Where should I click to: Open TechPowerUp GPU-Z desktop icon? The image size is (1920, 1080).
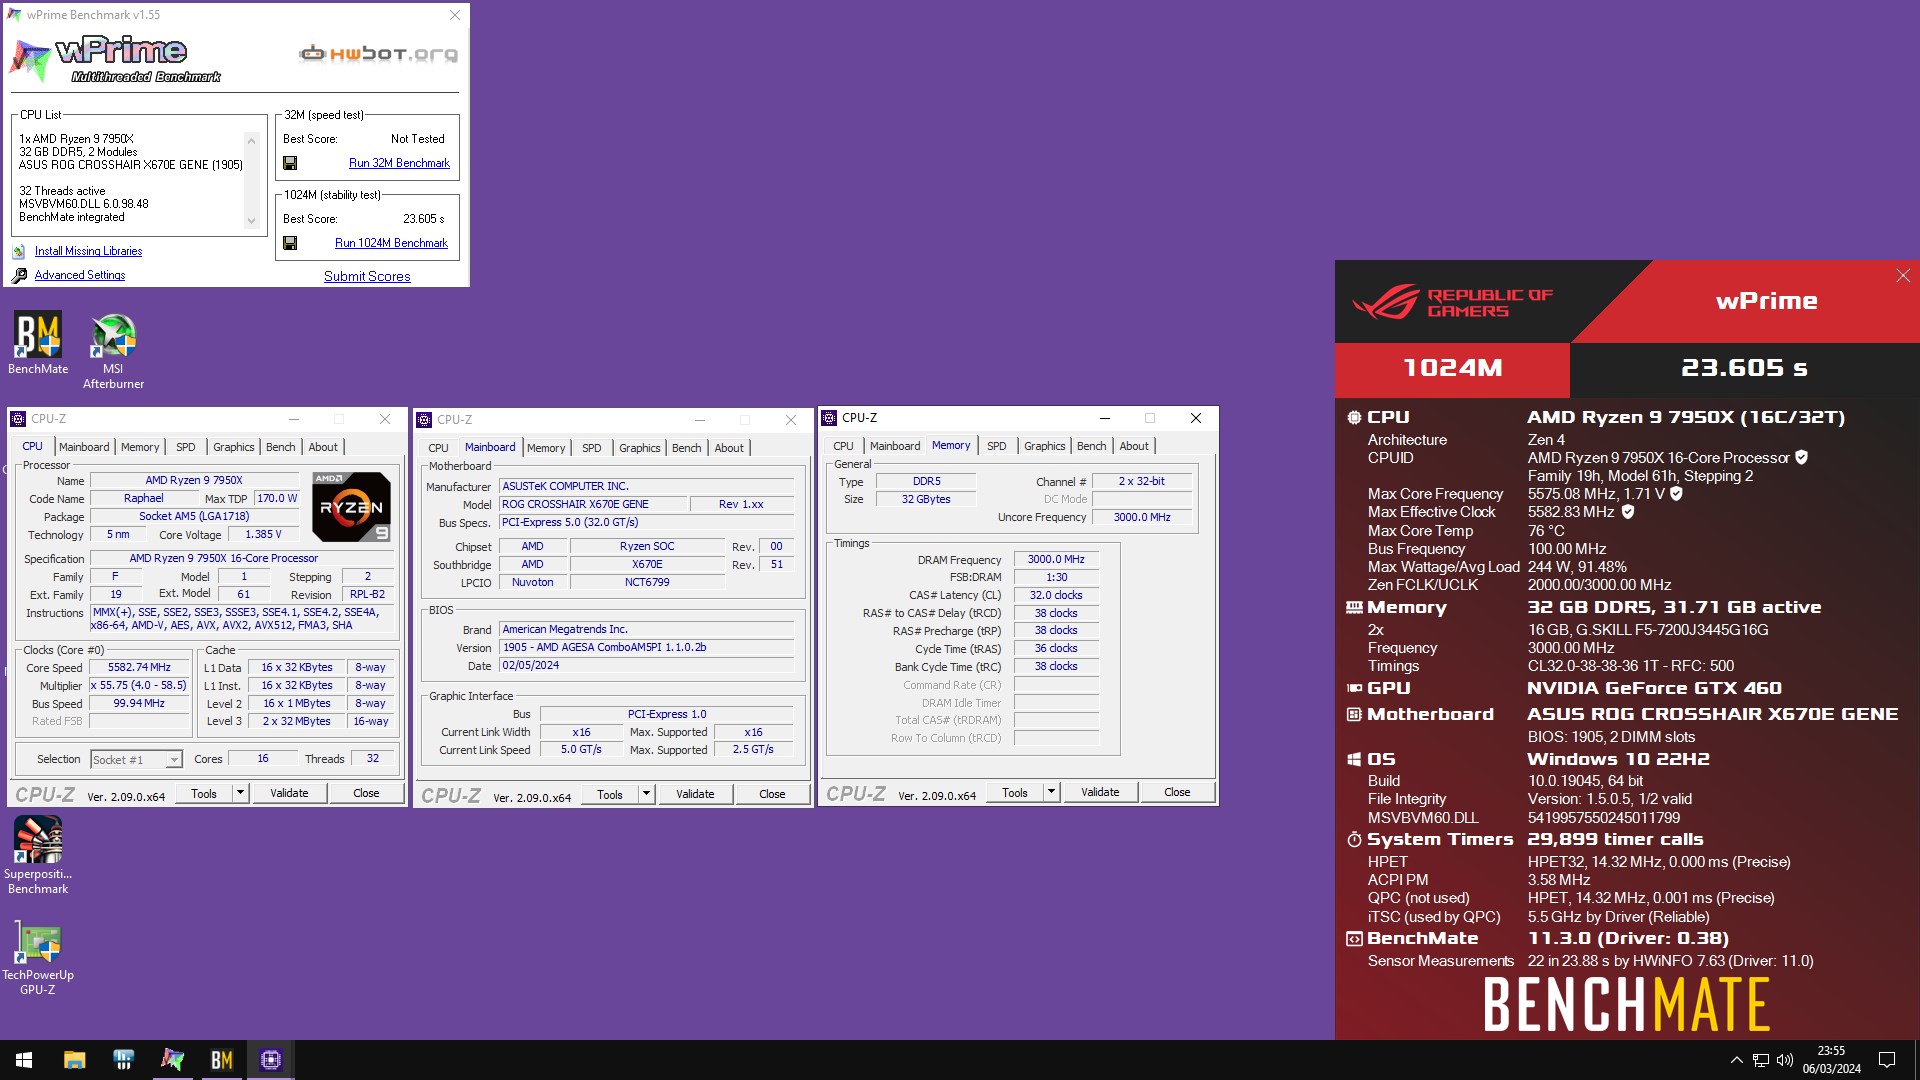click(38, 956)
